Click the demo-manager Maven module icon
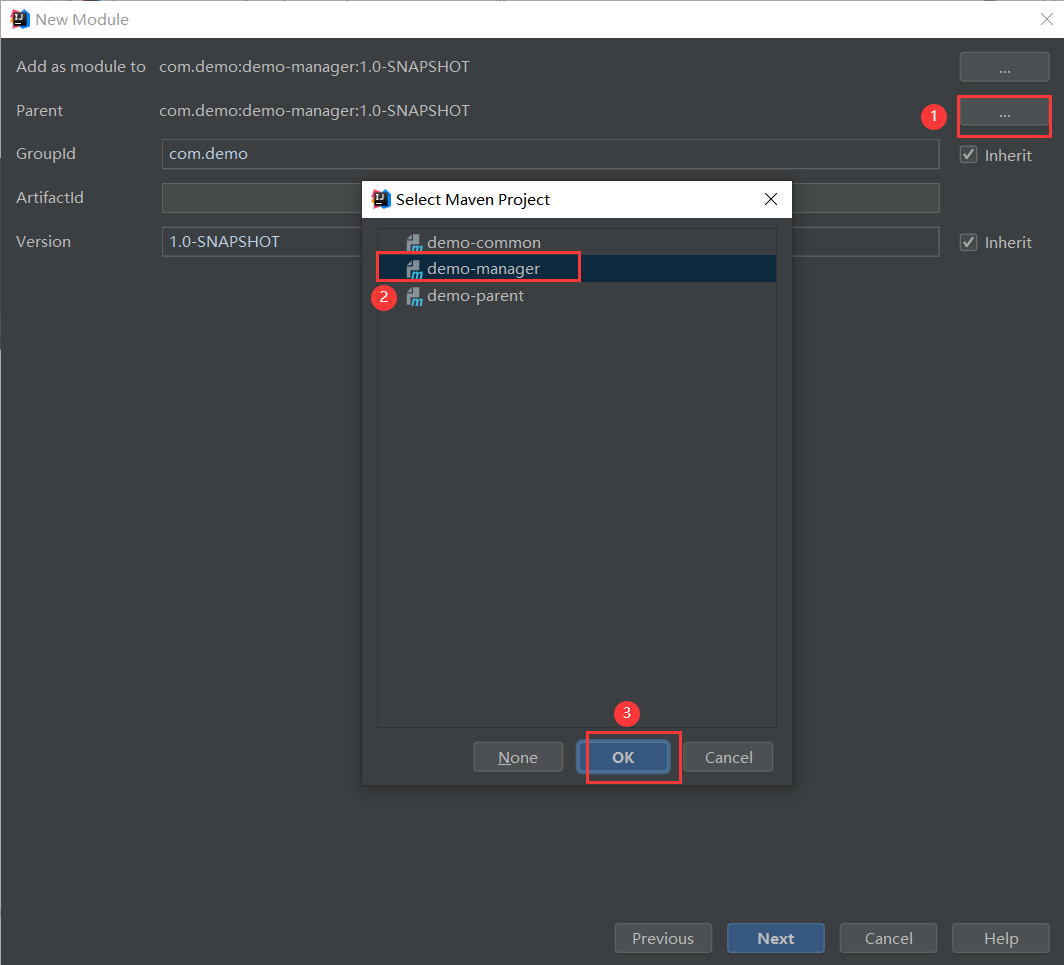This screenshot has height=965, width=1064. click(414, 269)
